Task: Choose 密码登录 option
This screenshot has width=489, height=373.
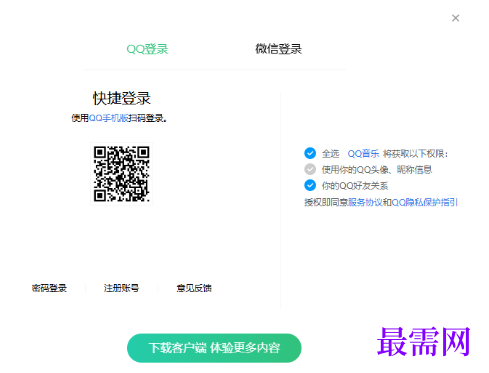Action: [49, 288]
